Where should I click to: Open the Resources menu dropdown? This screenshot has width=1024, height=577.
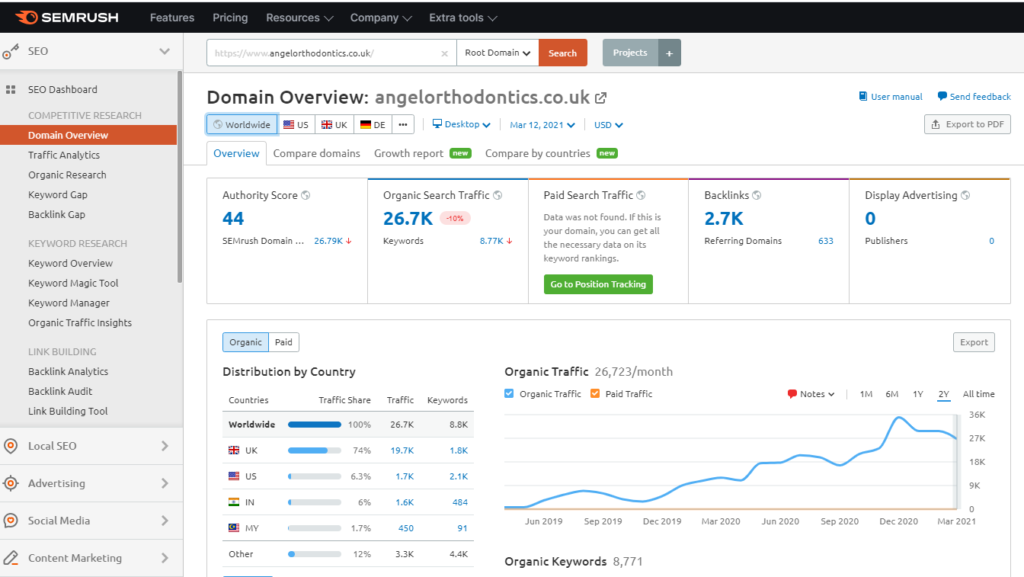299,18
